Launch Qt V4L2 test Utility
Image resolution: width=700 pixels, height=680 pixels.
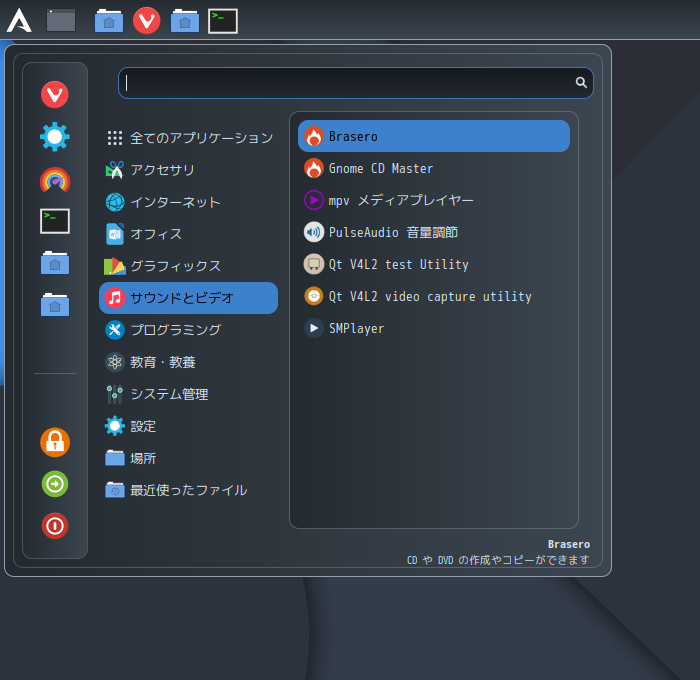coord(434,264)
